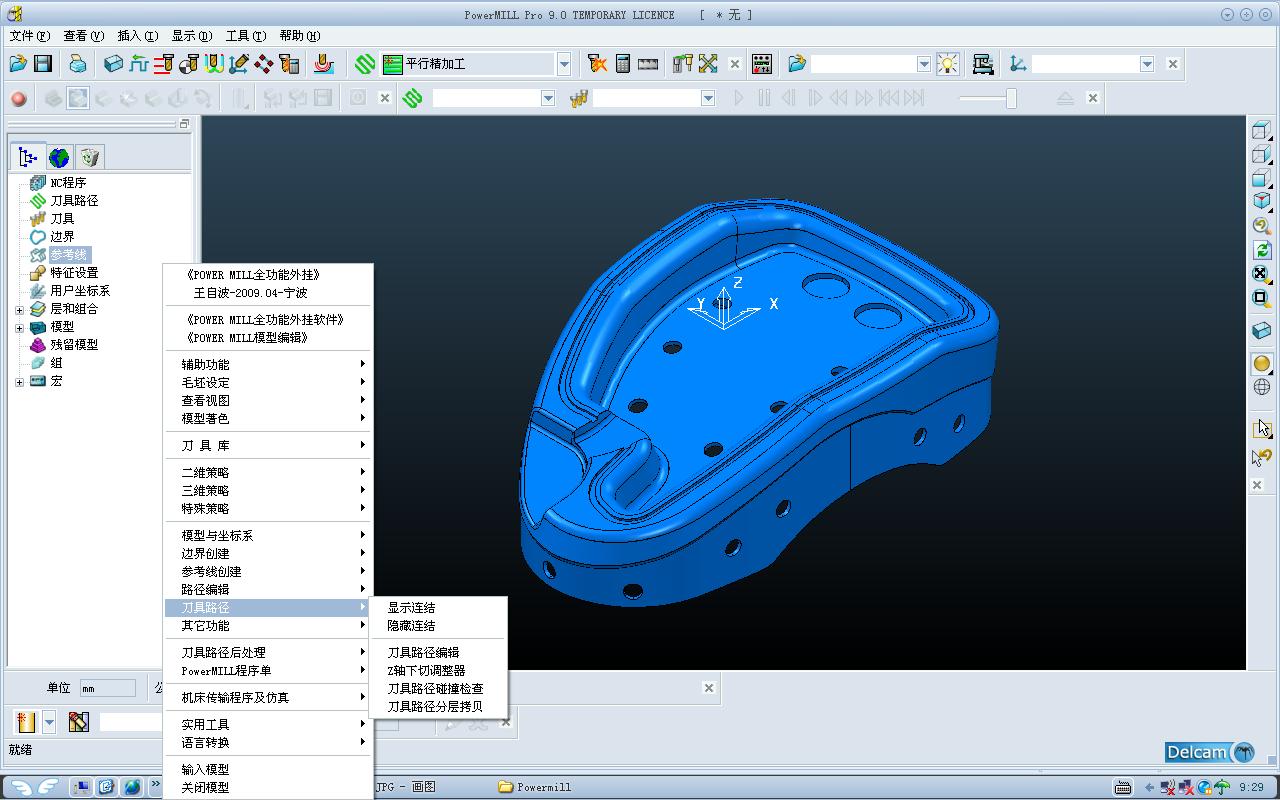Image resolution: width=1280 pixels, height=800 pixels.
Task: Open the 显示 menu
Action: coord(191,36)
